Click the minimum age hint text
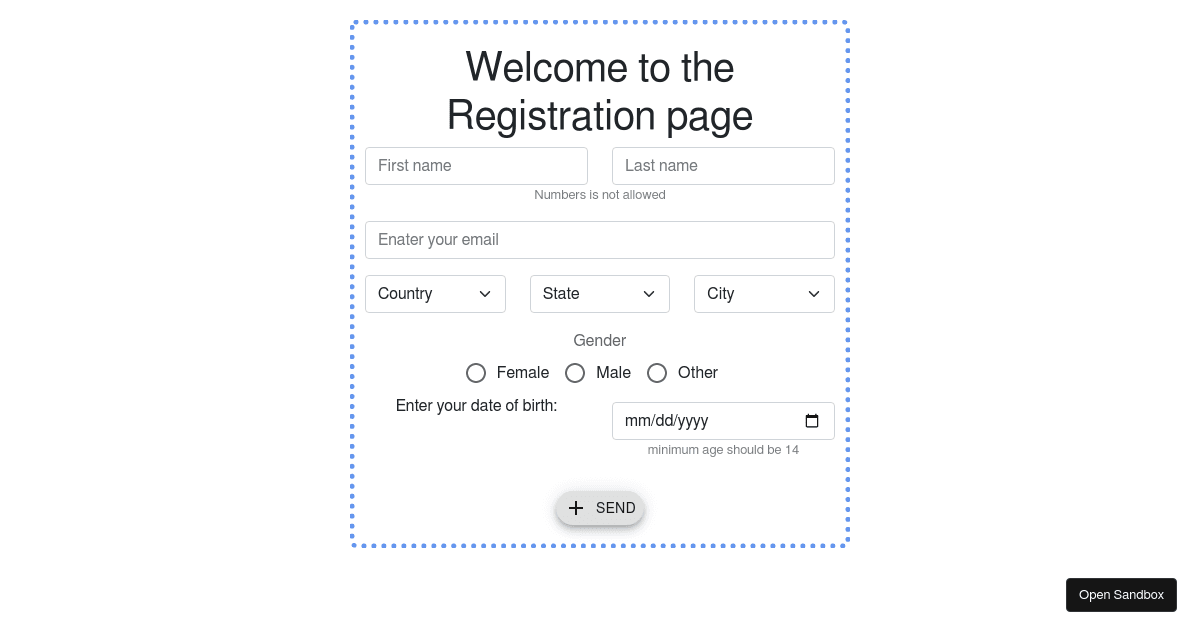The image size is (1200, 630). click(x=723, y=450)
